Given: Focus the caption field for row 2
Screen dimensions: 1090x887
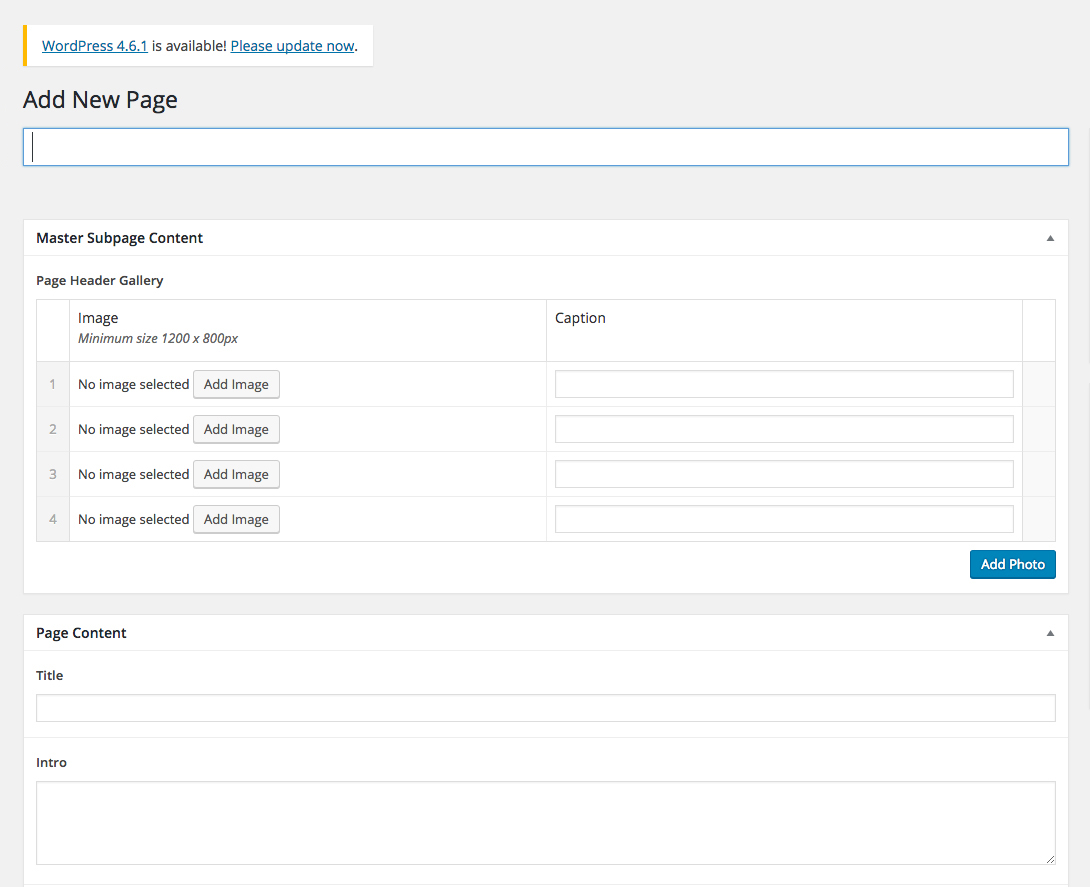Looking at the screenshot, I should click(784, 430).
